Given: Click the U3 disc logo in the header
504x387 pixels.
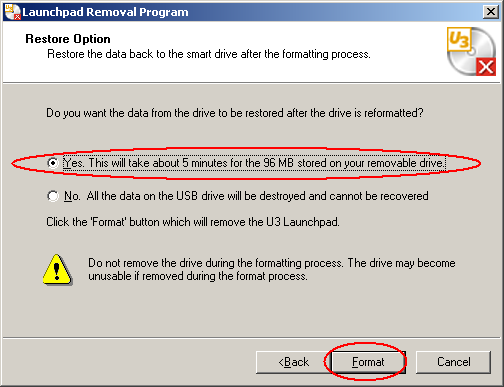Looking at the screenshot, I should [x=471, y=51].
